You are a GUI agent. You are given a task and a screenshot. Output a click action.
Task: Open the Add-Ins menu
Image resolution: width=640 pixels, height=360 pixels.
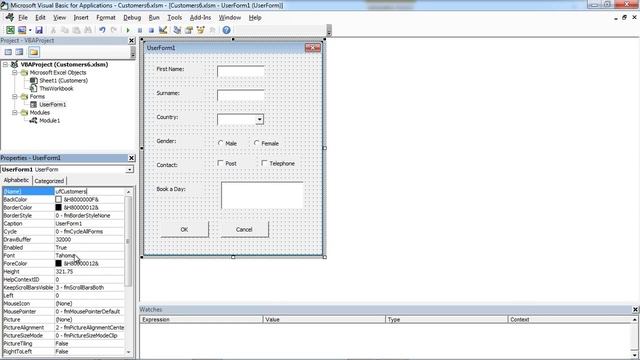coord(200,18)
